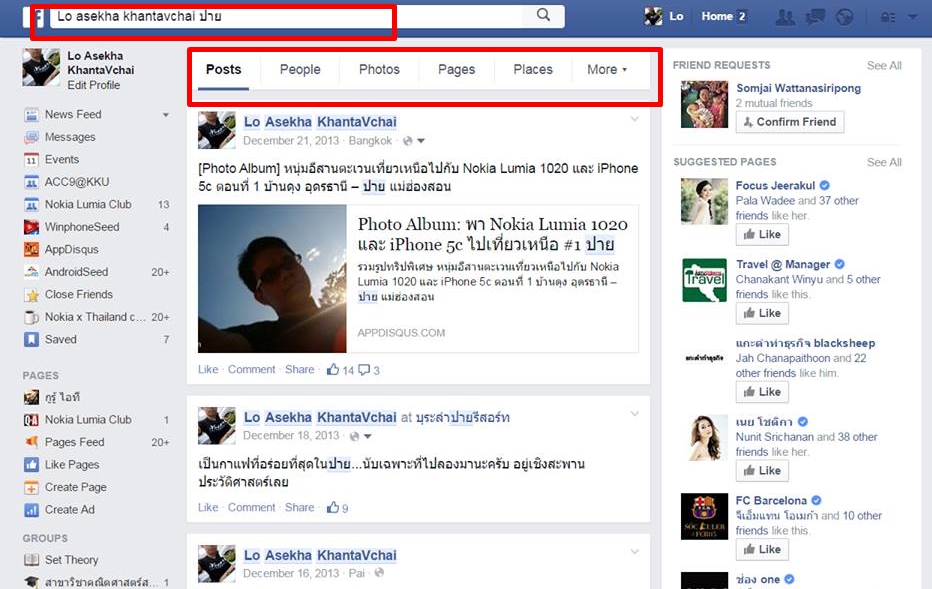Image resolution: width=932 pixels, height=589 pixels.
Task: Open the photo album link thumbnail
Action: click(x=272, y=279)
